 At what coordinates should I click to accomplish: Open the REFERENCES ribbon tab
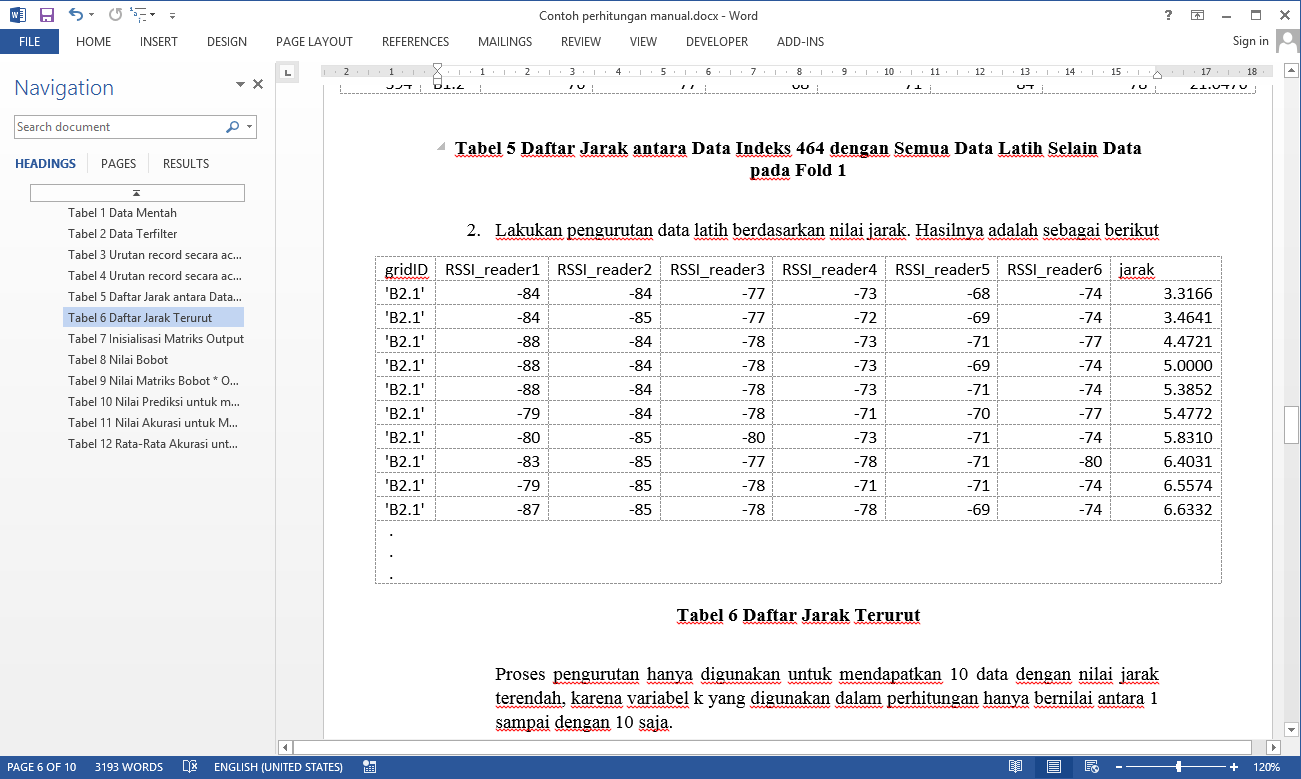(415, 42)
